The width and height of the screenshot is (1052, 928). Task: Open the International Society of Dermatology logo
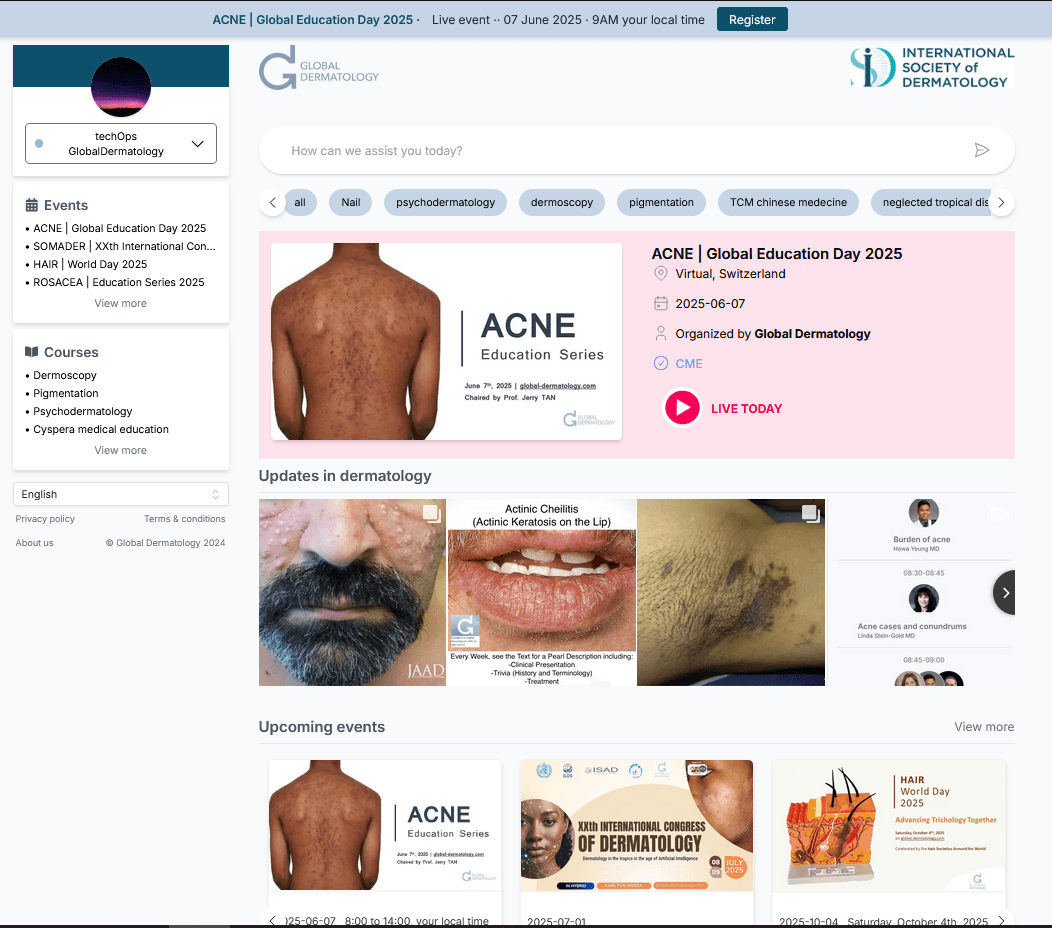pos(932,67)
